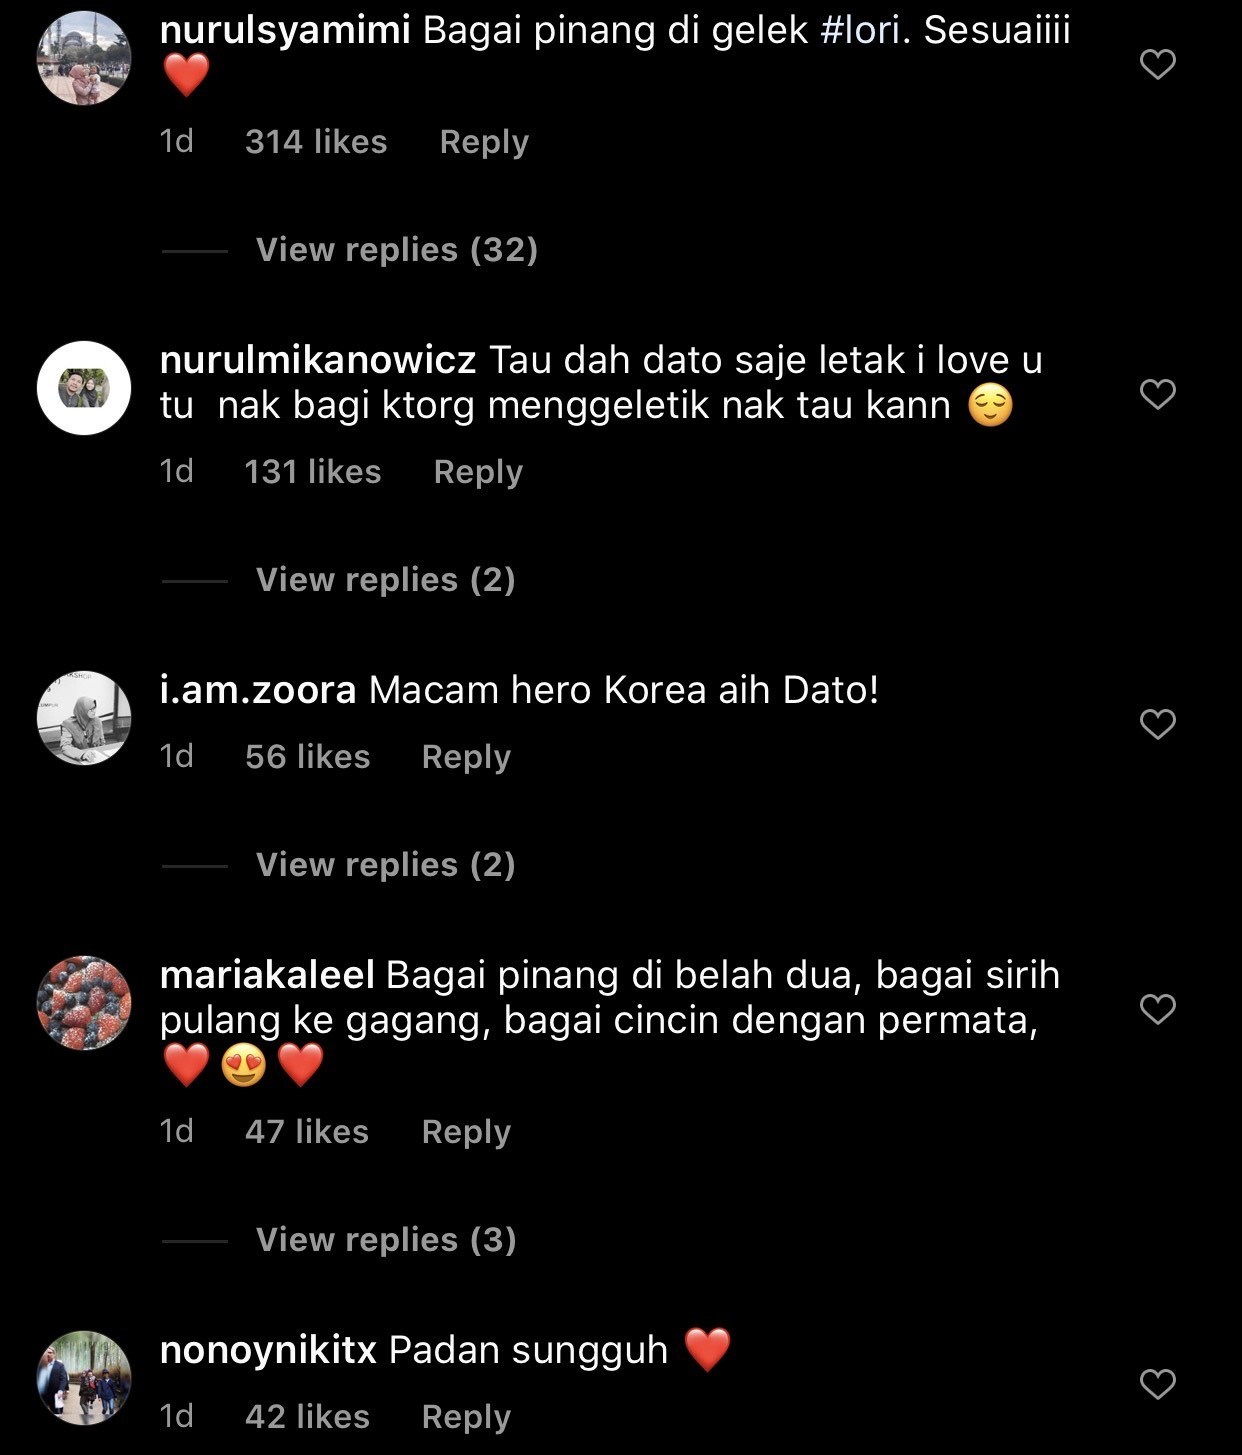Tap heart icon beside mariakaleel's comment
Screen dimensions: 1242x1455
1157,1009
